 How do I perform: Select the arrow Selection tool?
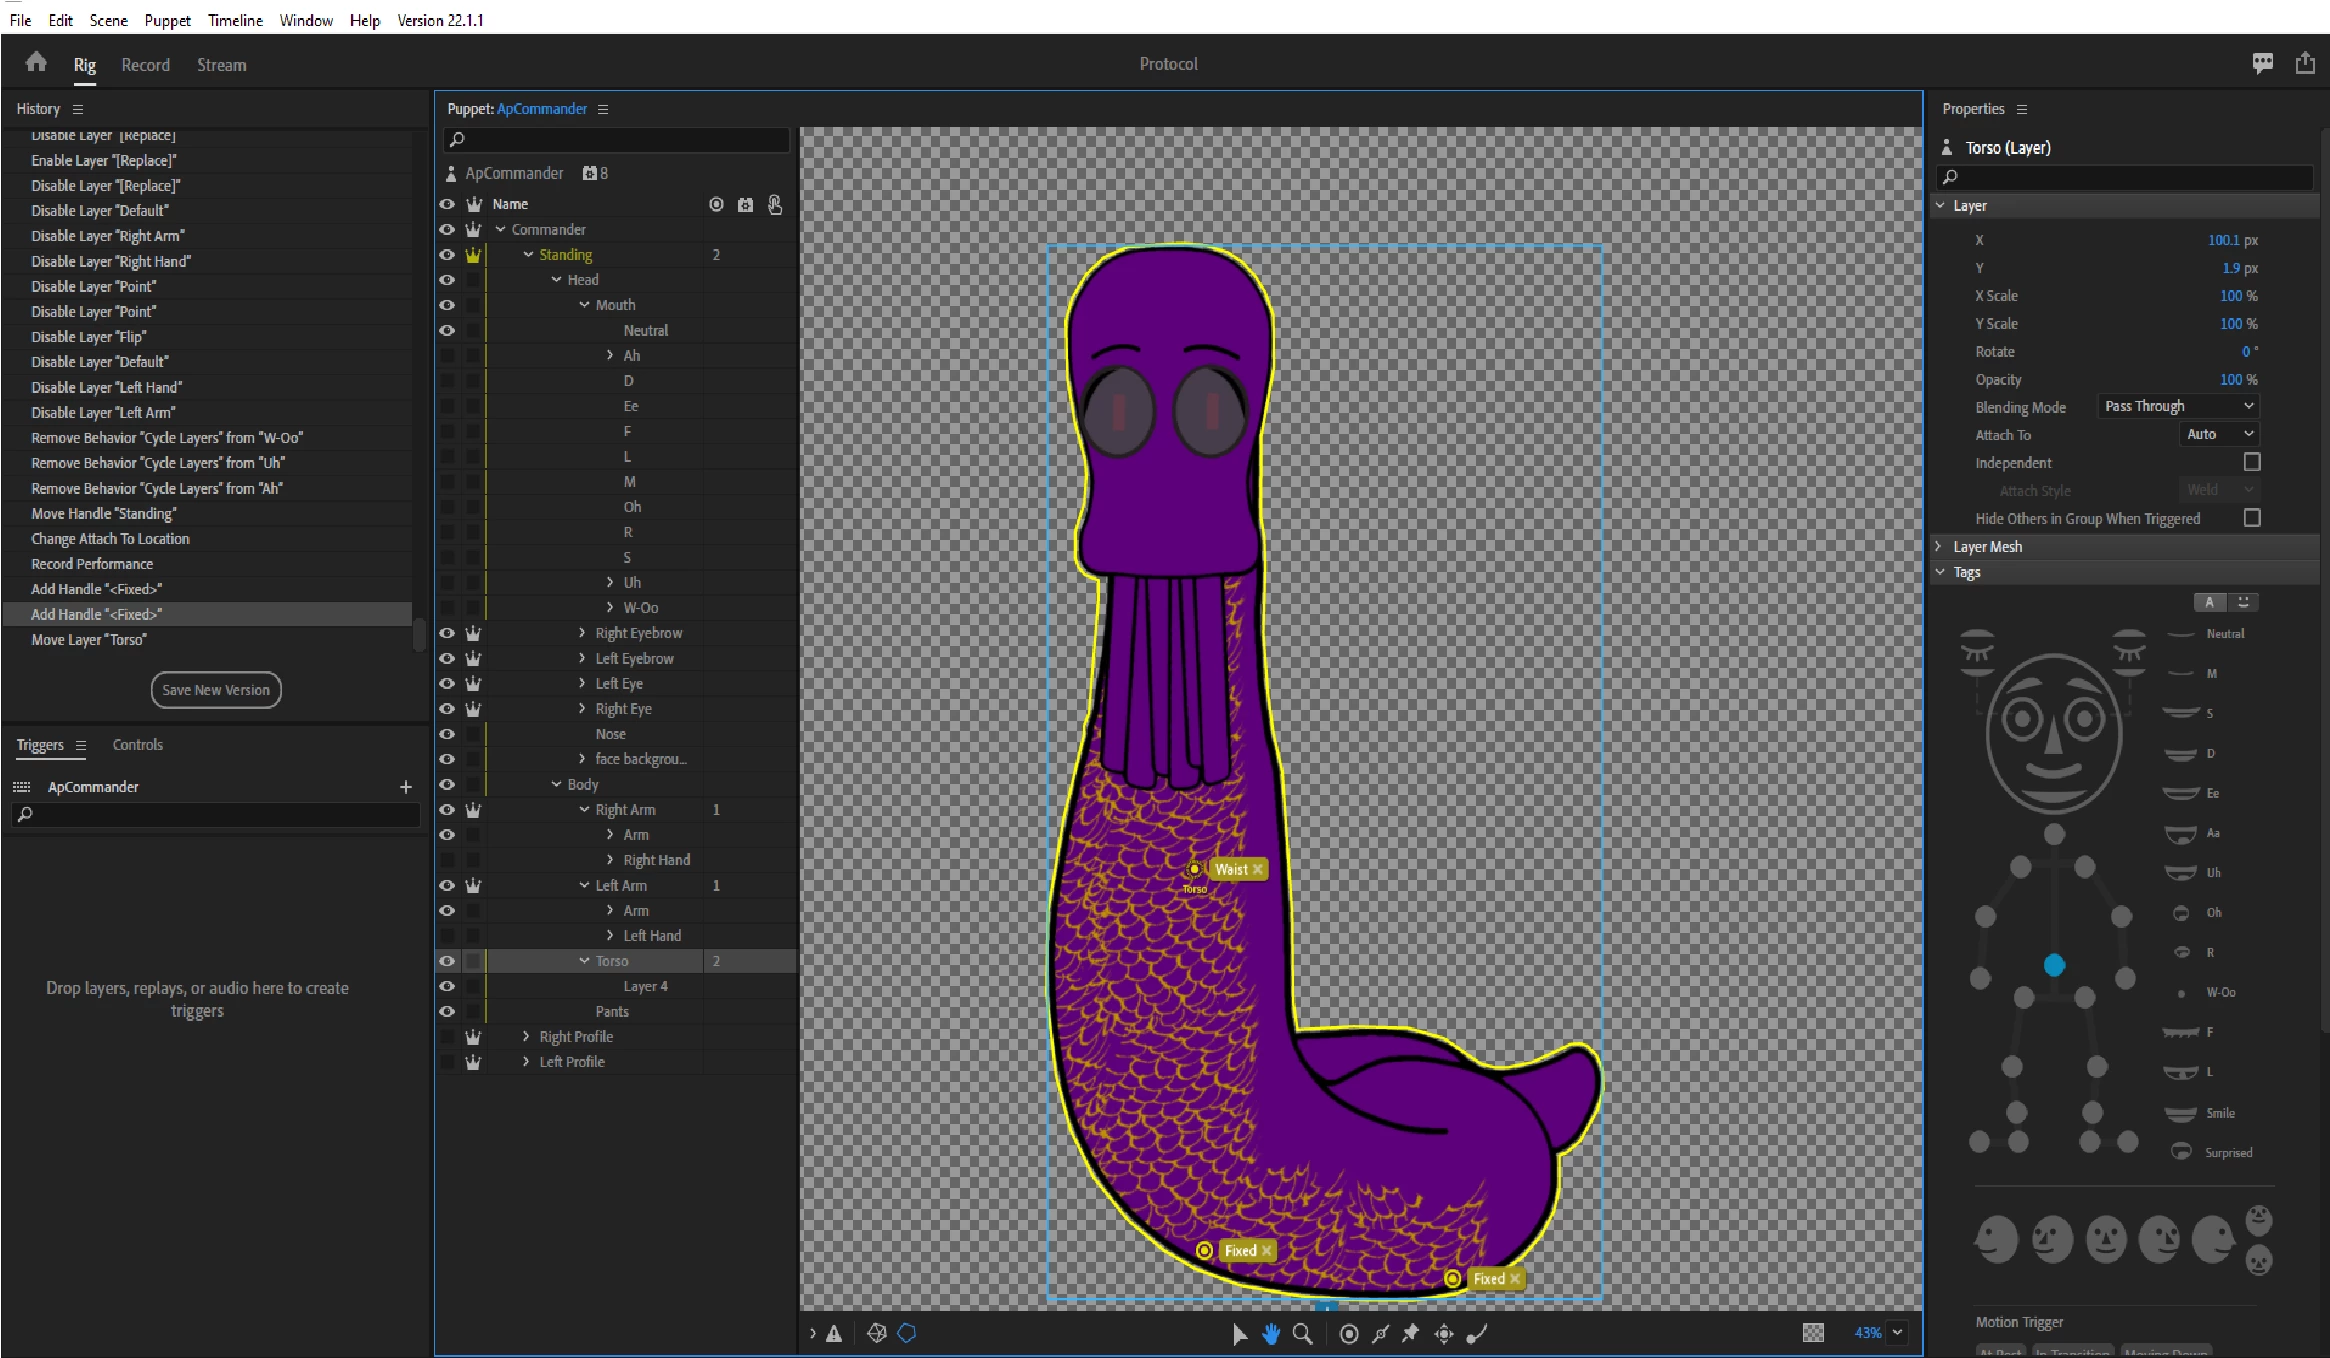click(x=1239, y=1333)
